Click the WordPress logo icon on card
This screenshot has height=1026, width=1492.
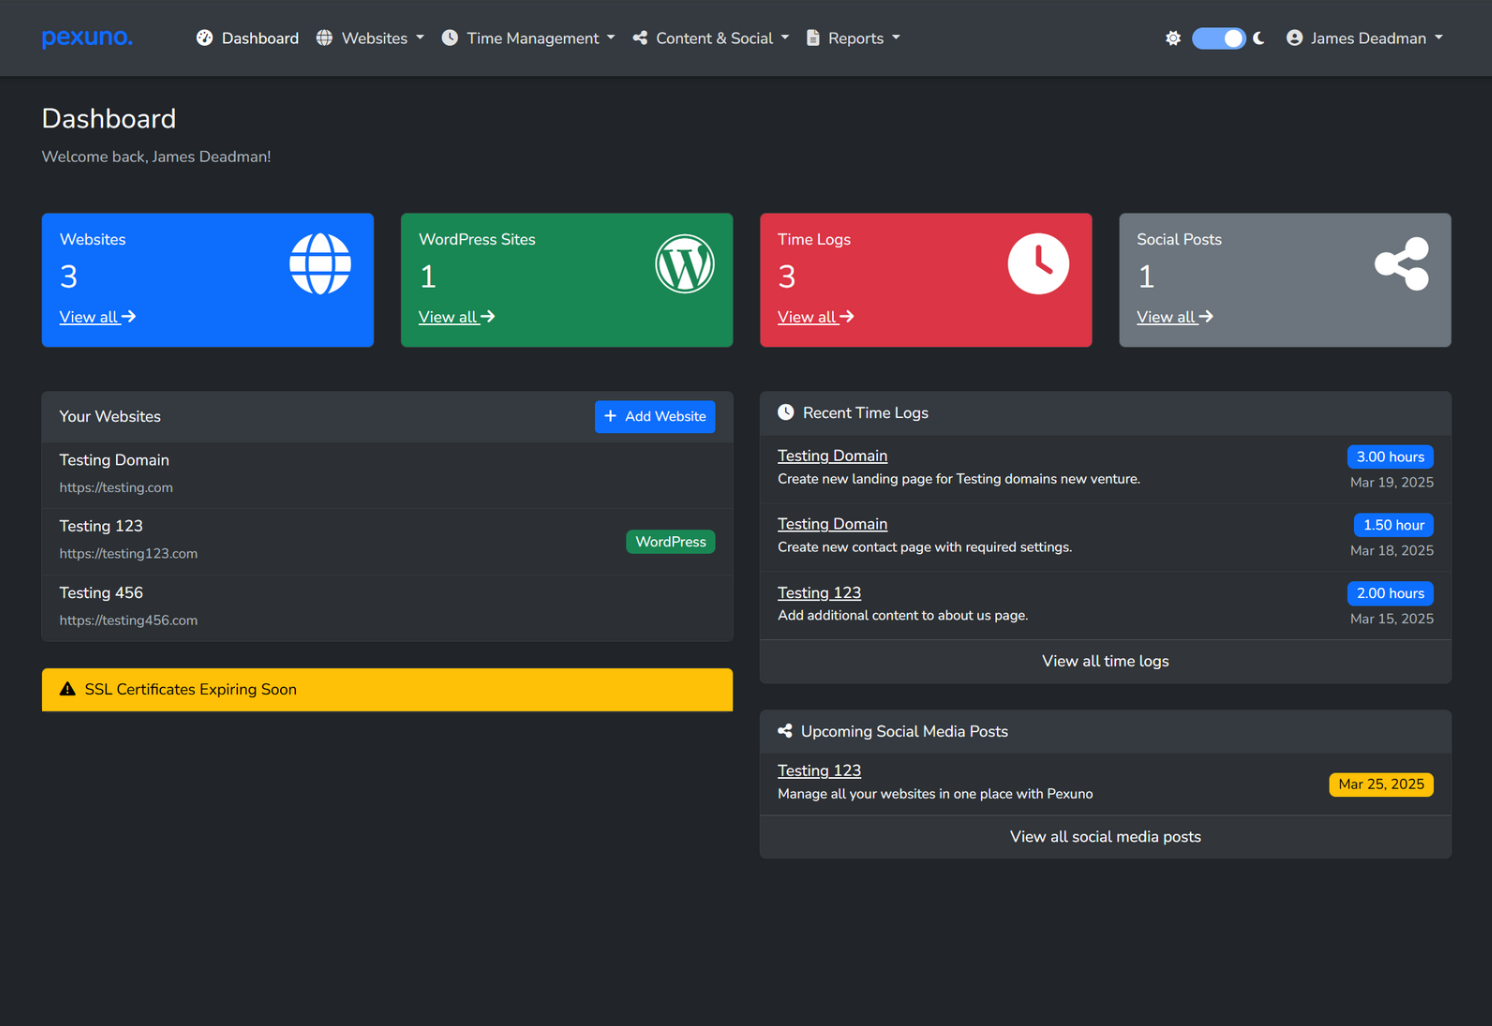(x=685, y=264)
